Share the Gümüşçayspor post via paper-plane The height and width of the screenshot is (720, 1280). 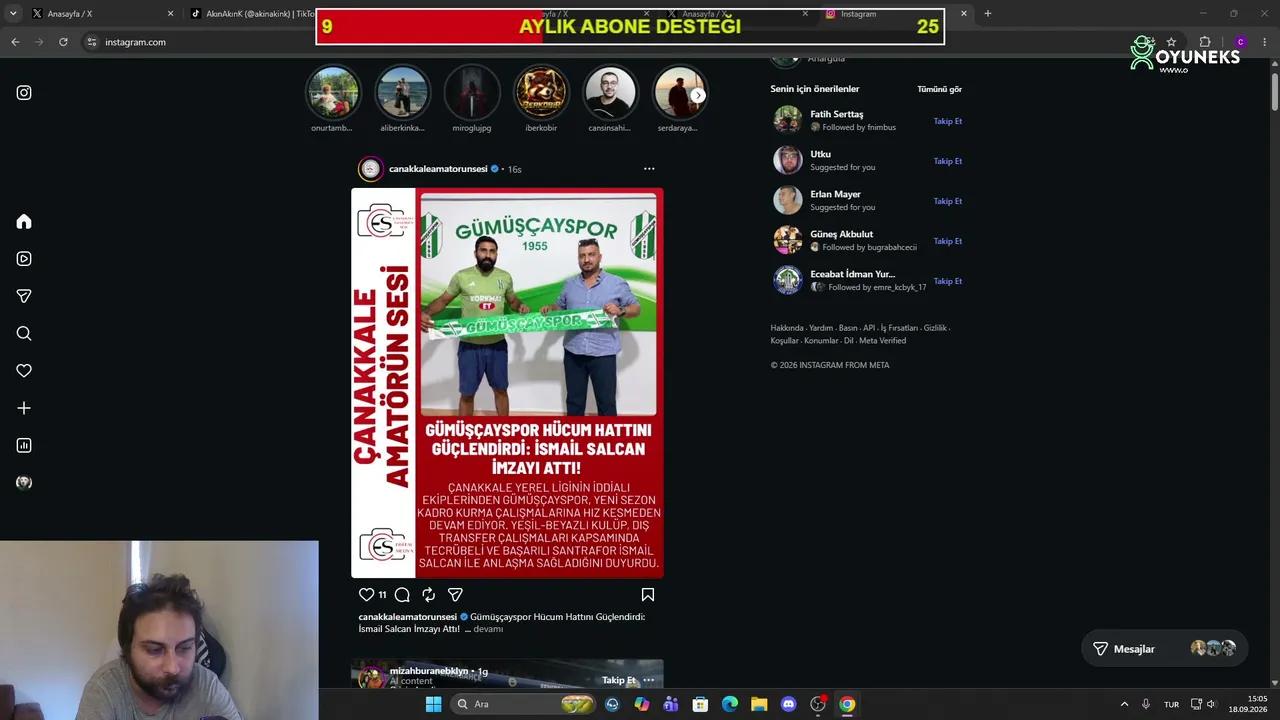(455, 594)
